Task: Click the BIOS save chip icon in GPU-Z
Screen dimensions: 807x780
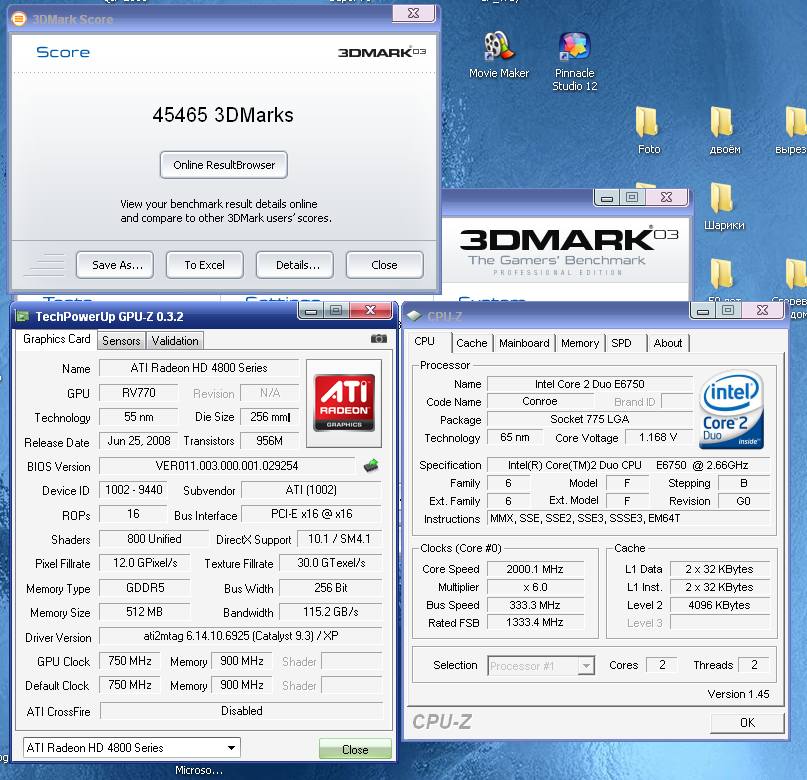Action: [x=371, y=466]
